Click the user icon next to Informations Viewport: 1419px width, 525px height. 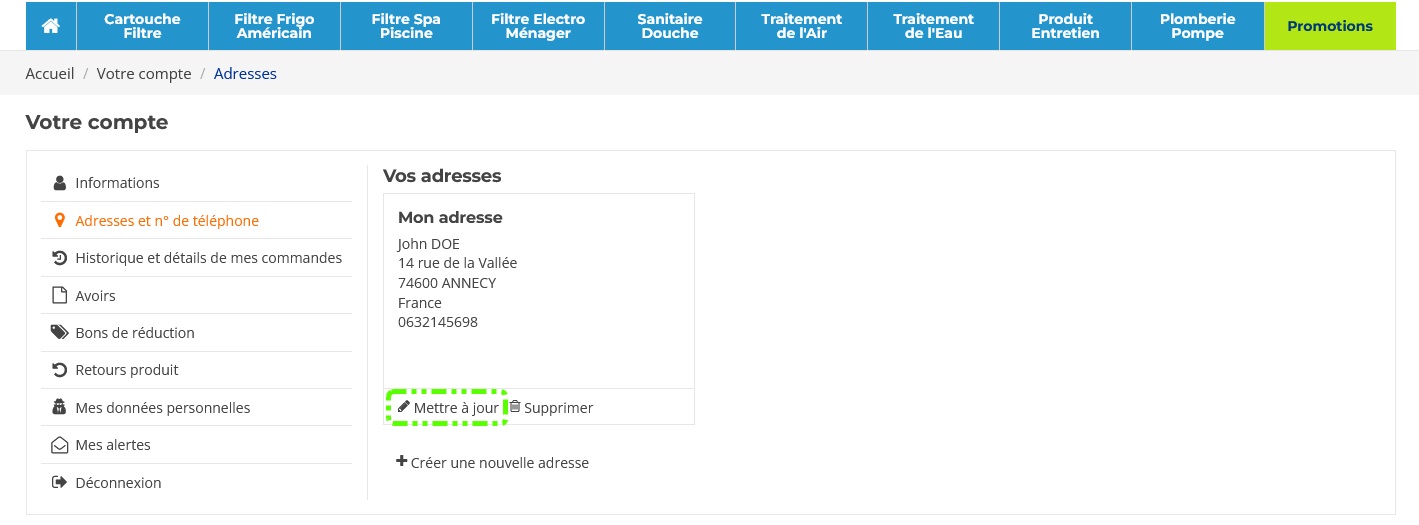(x=59, y=183)
